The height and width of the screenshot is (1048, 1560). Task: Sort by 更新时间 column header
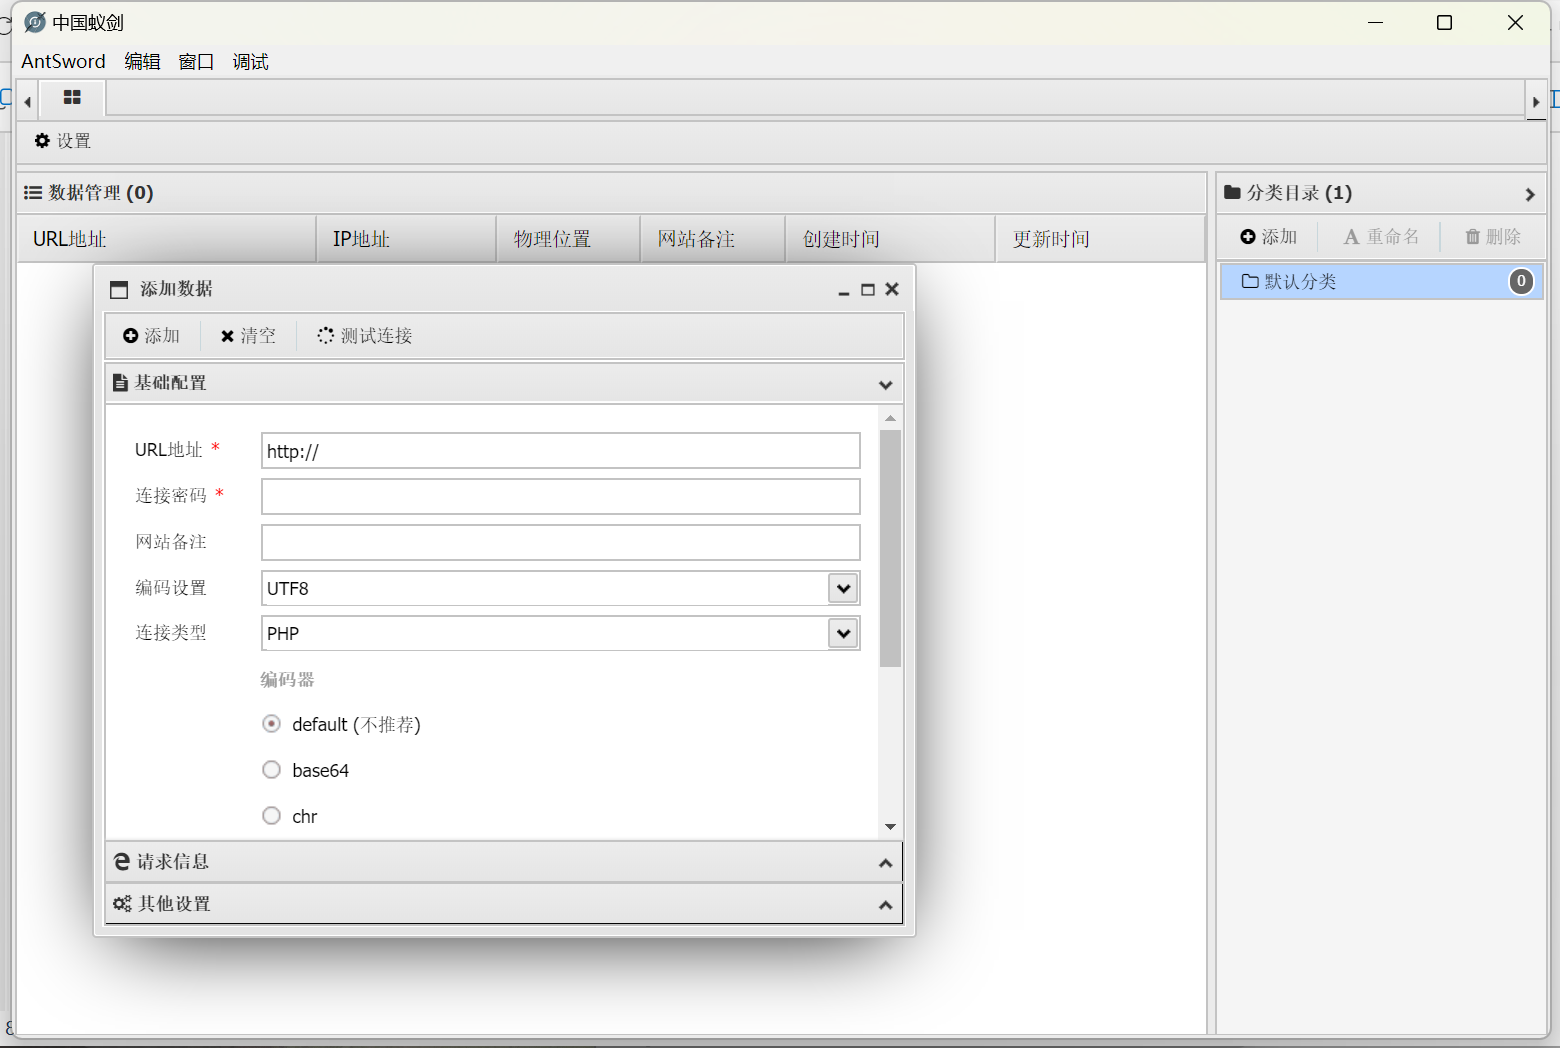[x=1100, y=239]
